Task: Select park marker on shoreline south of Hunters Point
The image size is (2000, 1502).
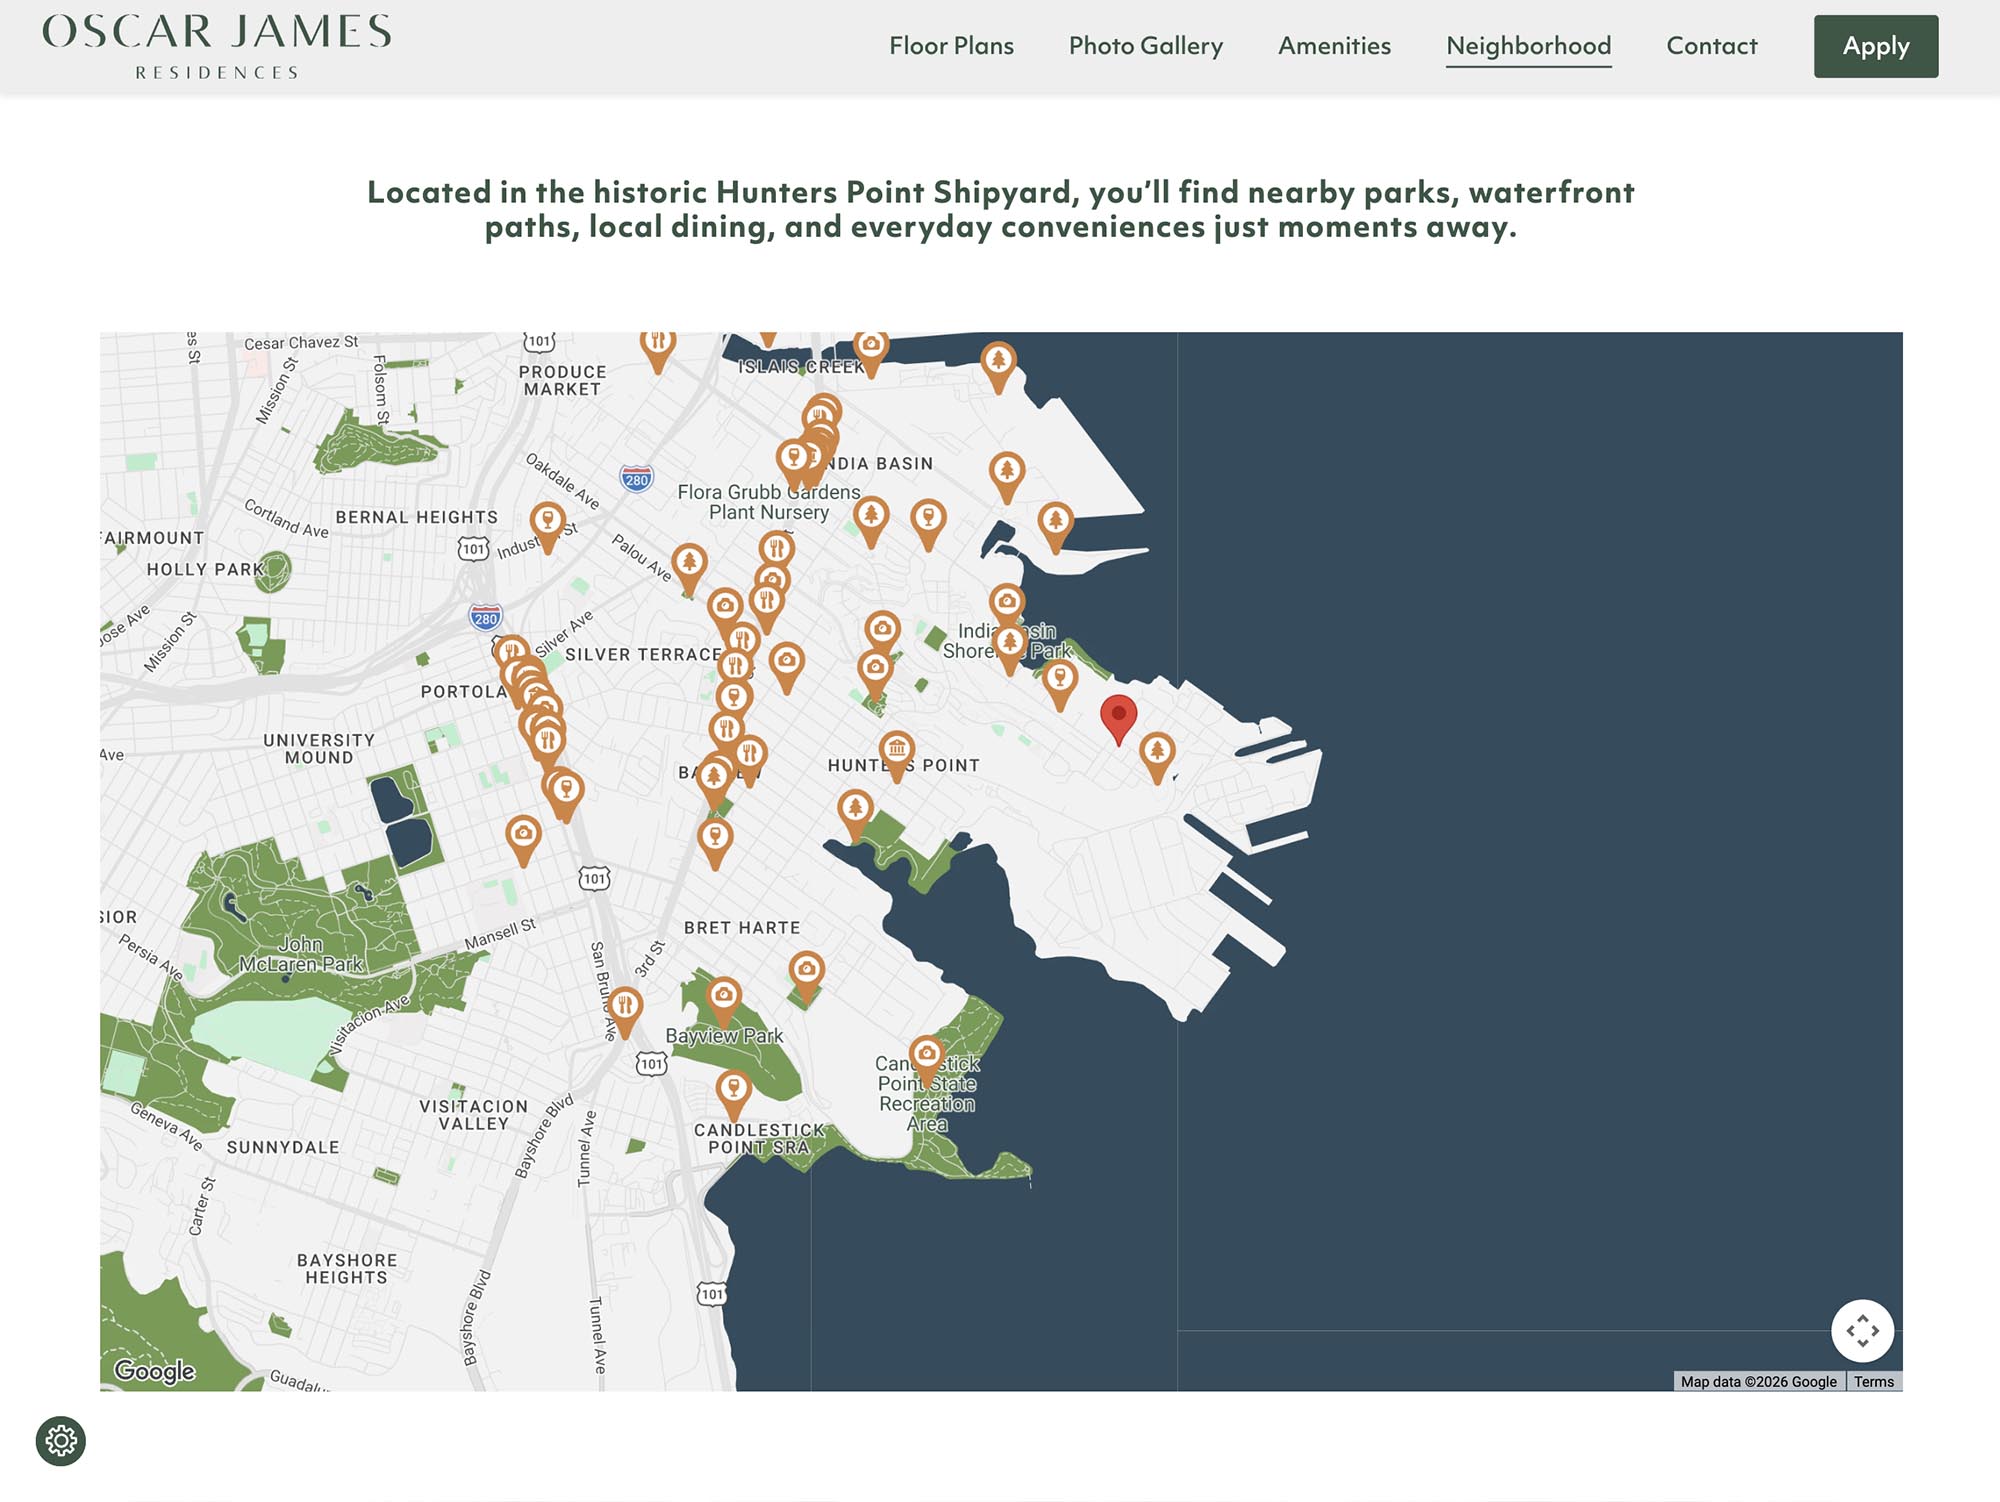Action: click(x=855, y=816)
